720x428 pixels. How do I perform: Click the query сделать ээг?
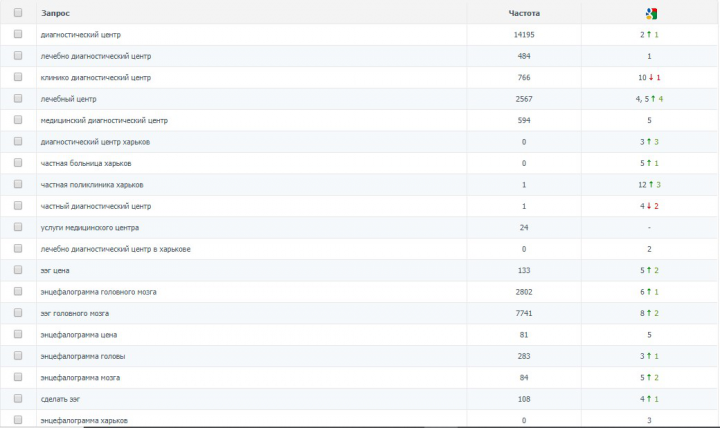(60, 399)
